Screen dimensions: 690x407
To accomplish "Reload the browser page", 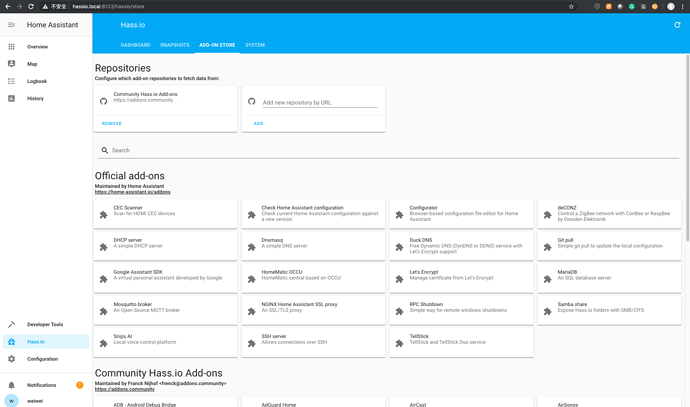I will pos(31,6).
